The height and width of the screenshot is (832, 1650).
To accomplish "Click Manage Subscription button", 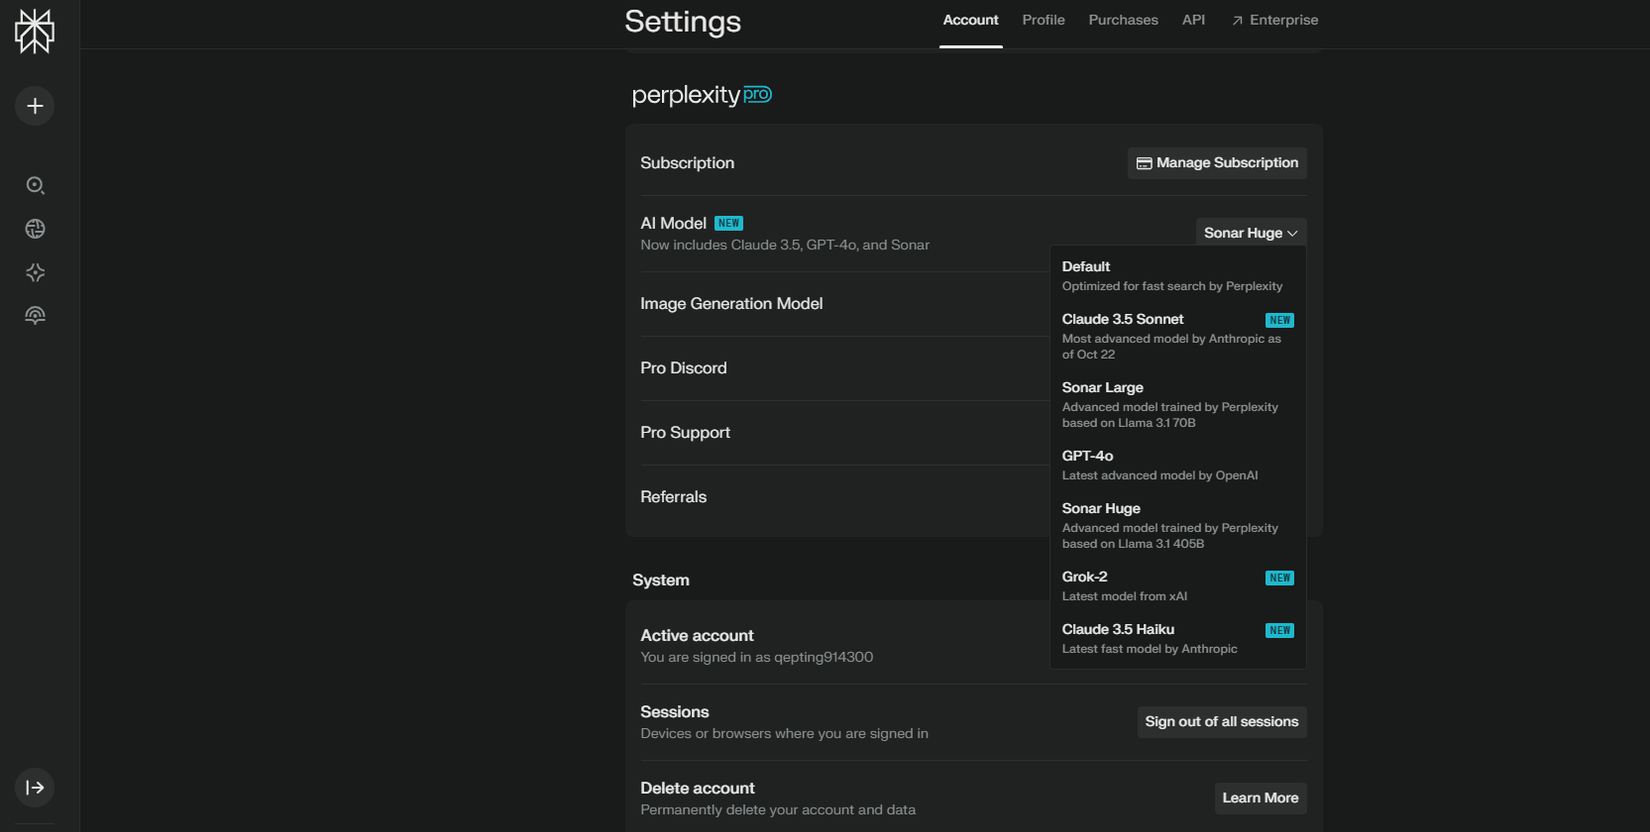I will pos(1216,163).
